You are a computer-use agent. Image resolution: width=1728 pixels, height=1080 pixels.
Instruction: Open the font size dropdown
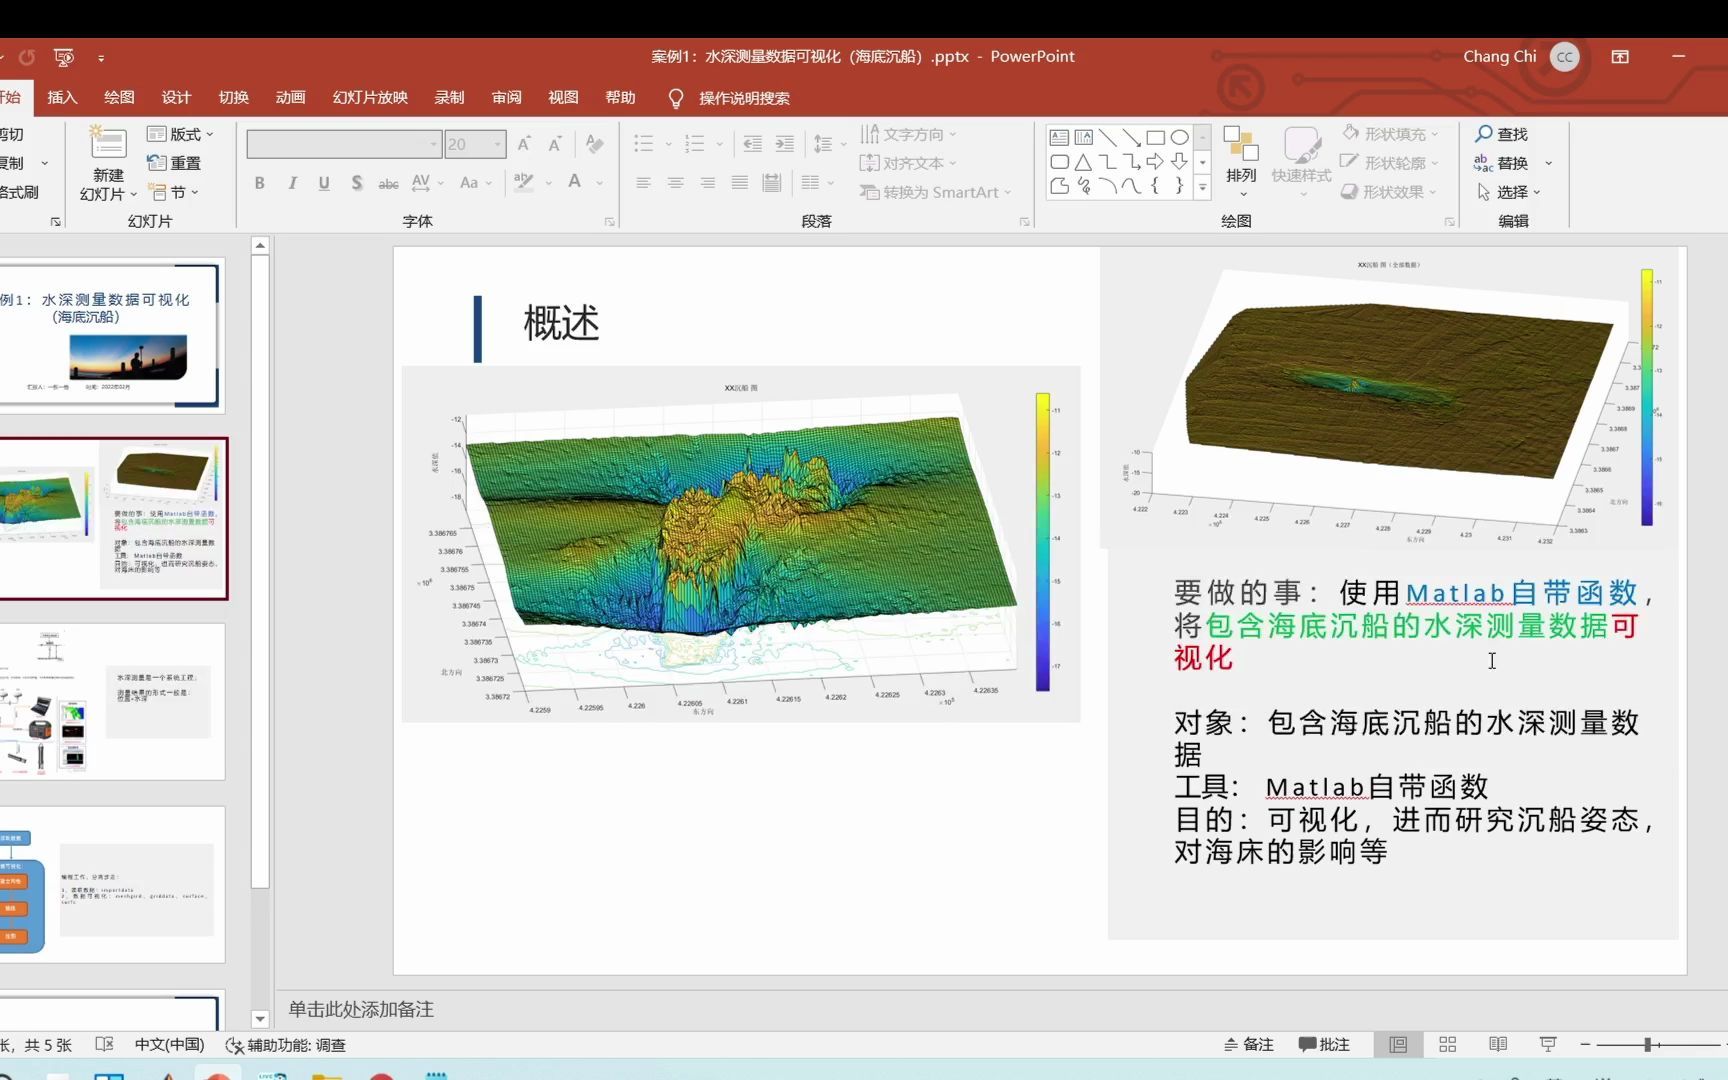point(497,143)
